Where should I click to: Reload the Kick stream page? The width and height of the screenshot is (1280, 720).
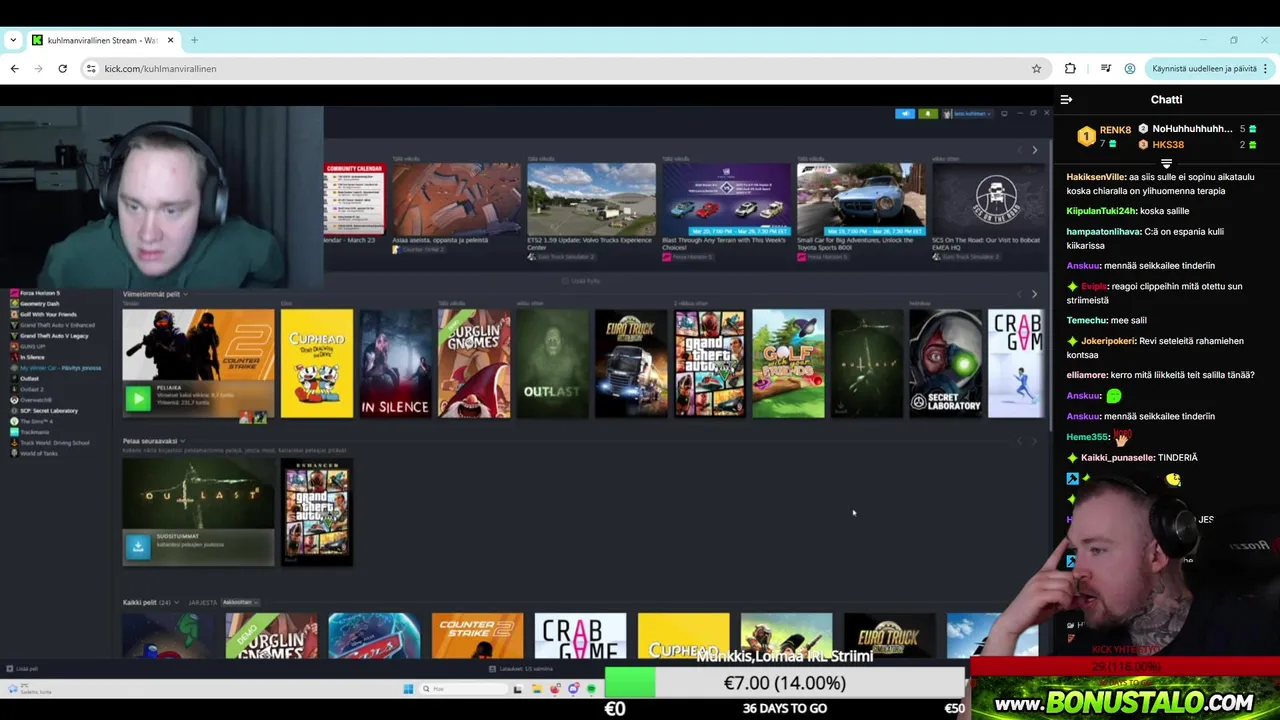coord(62,68)
